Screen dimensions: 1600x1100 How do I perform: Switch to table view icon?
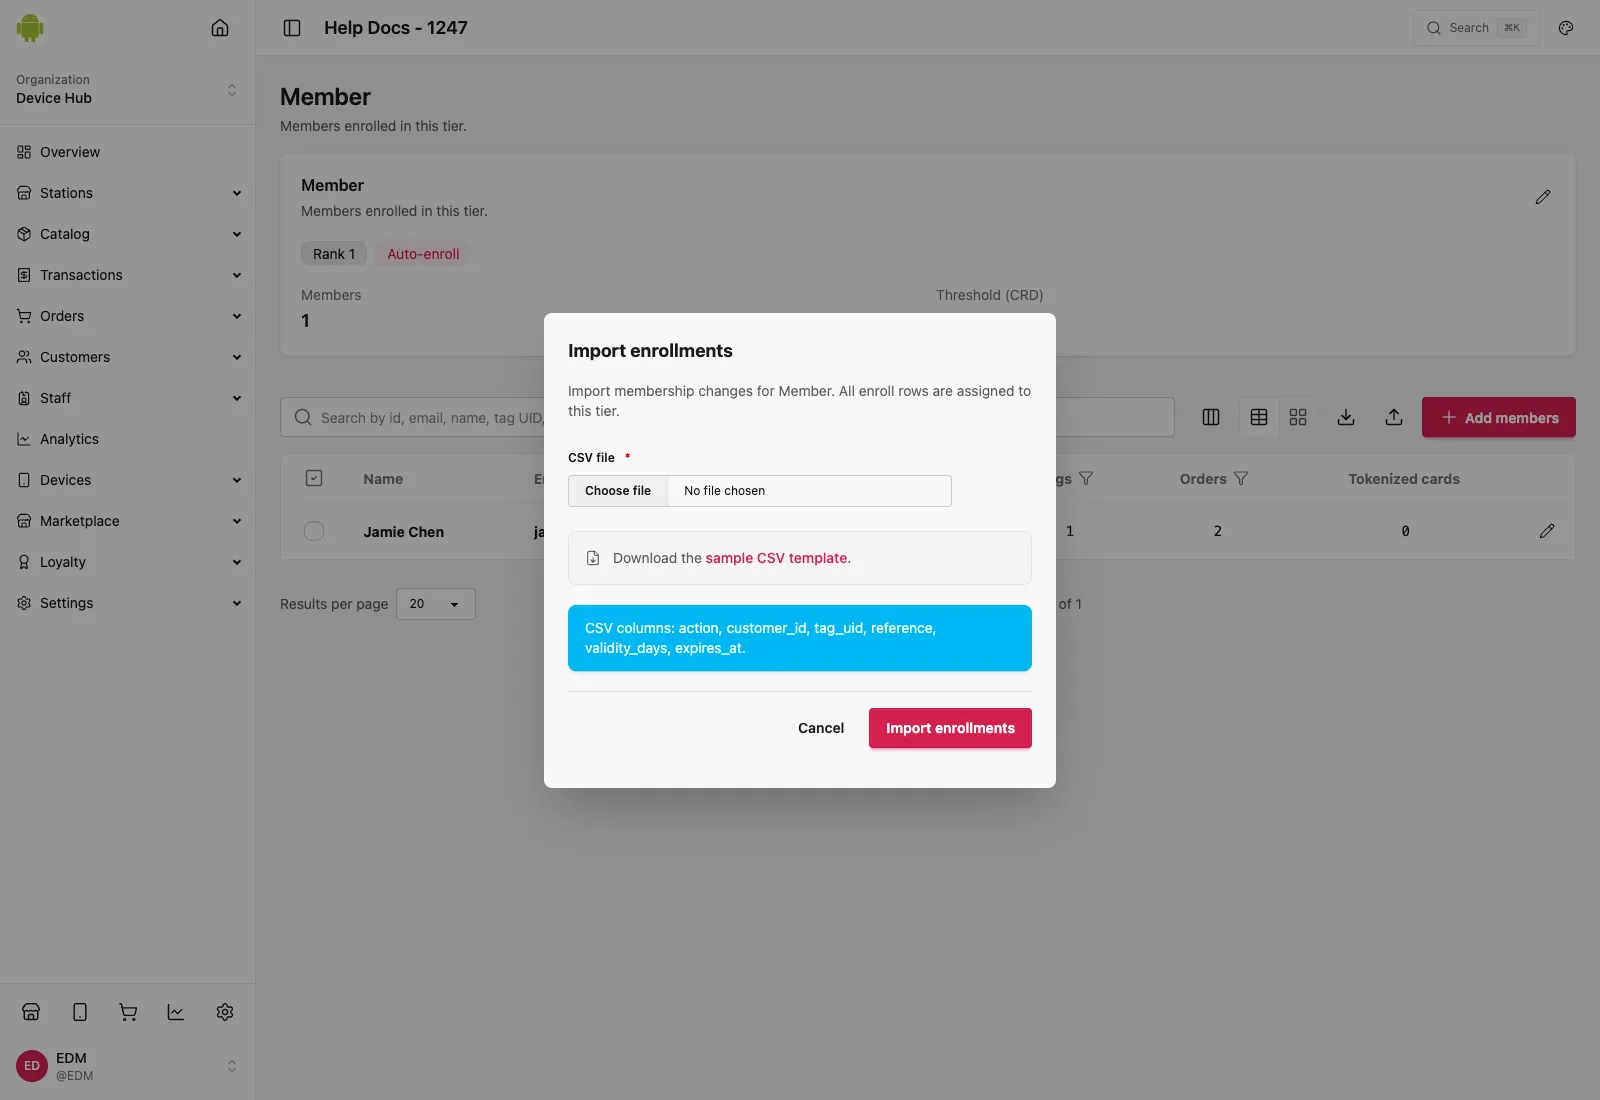[x=1259, y=417]
